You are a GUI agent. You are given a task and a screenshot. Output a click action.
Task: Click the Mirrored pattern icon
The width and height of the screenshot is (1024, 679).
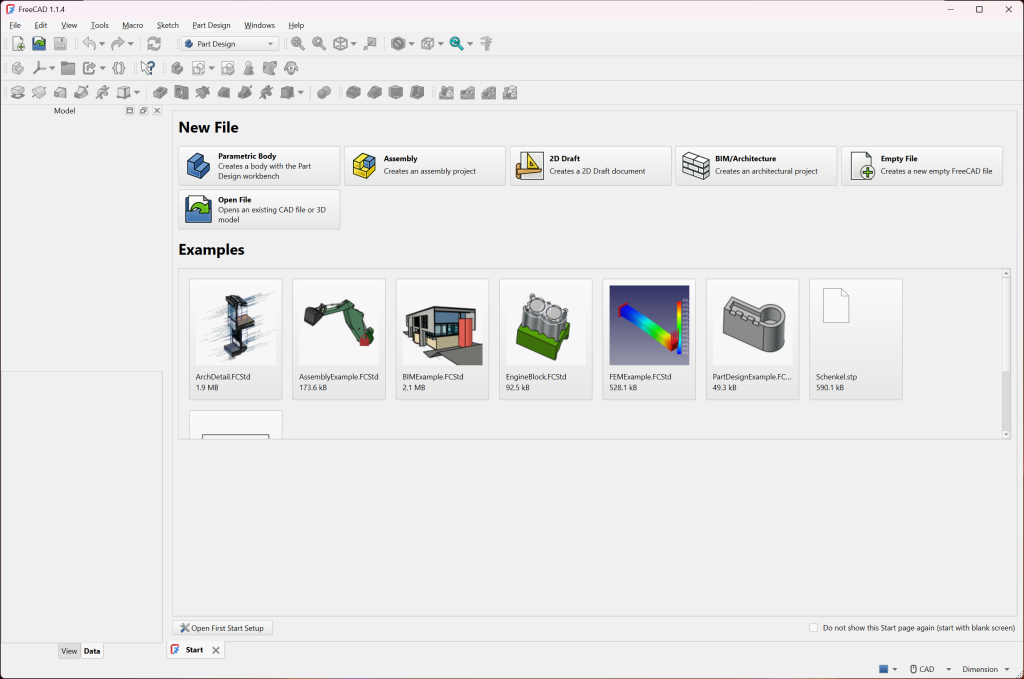[x=447, y=93]
